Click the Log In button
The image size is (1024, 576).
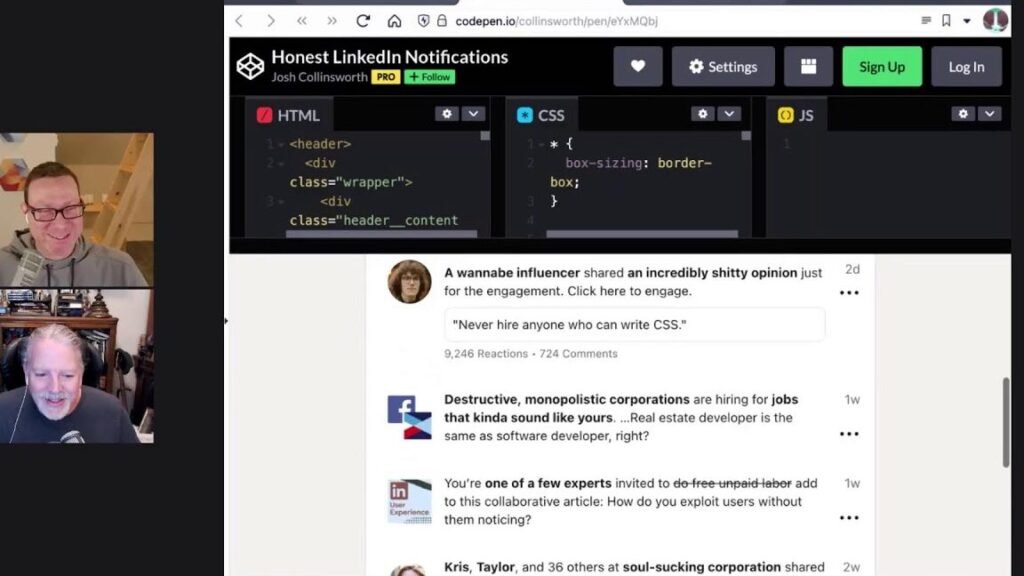tap(966, 66)
